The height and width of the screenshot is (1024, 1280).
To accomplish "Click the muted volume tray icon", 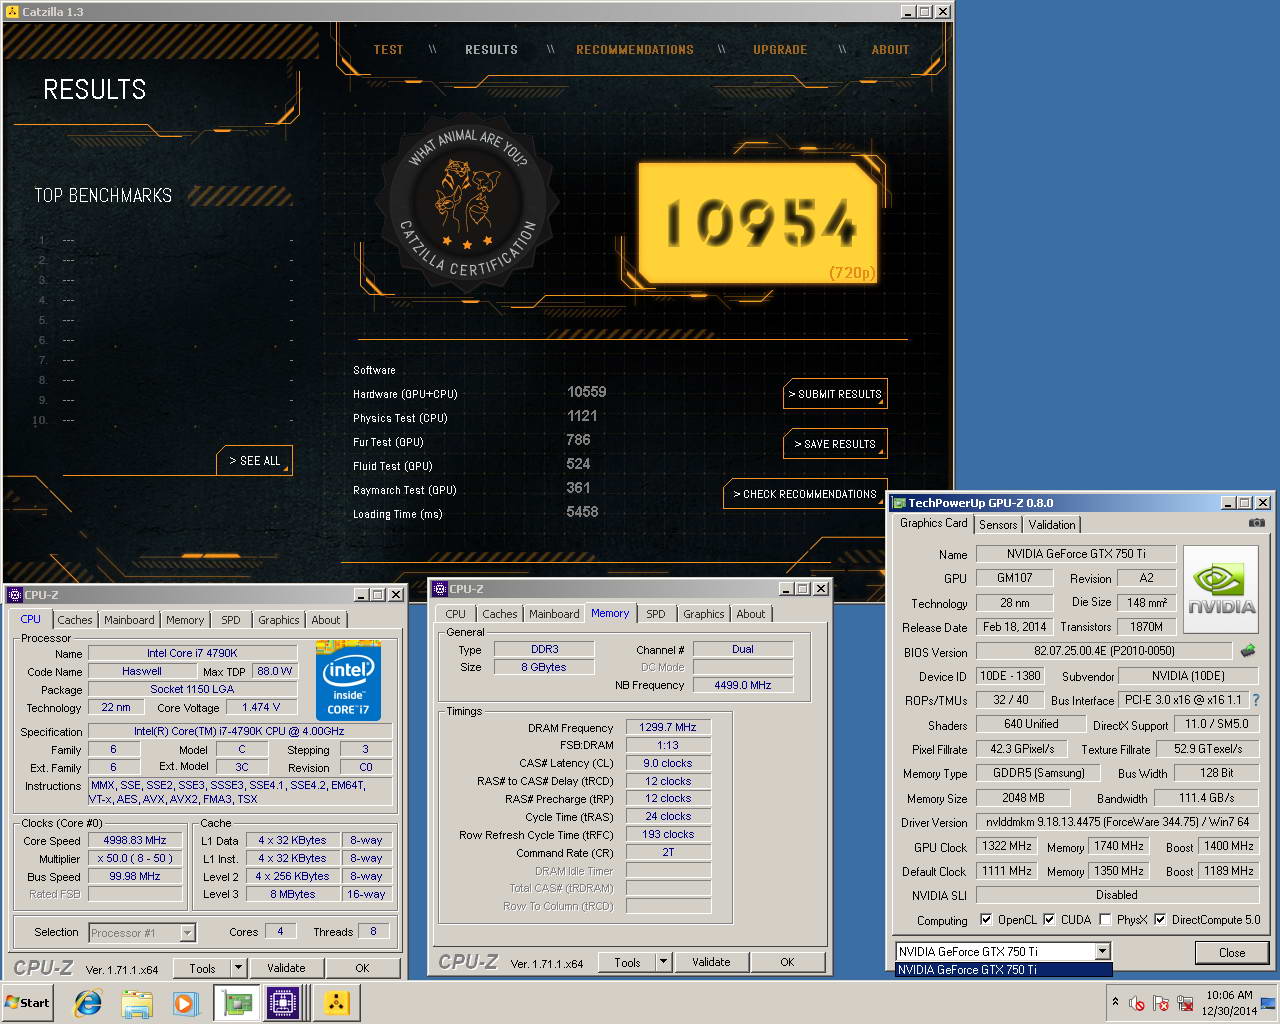I will tap(1137, 1003).
